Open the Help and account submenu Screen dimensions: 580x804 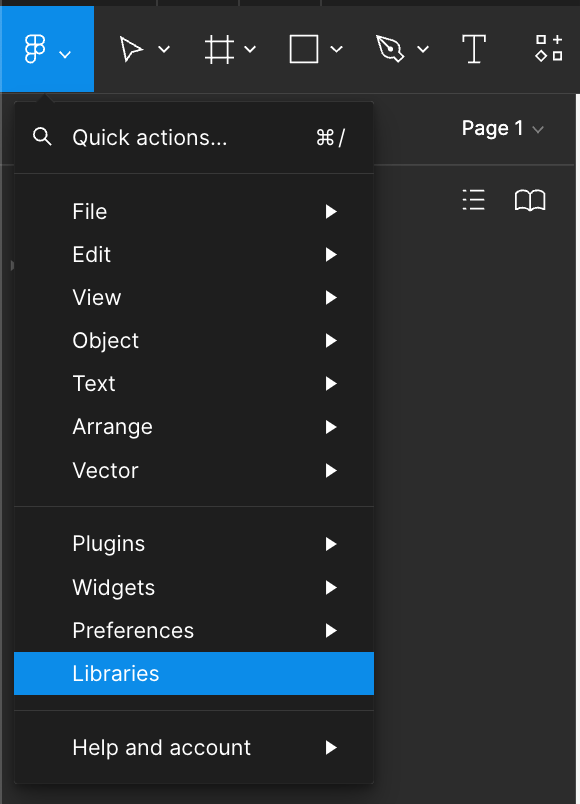161,747
